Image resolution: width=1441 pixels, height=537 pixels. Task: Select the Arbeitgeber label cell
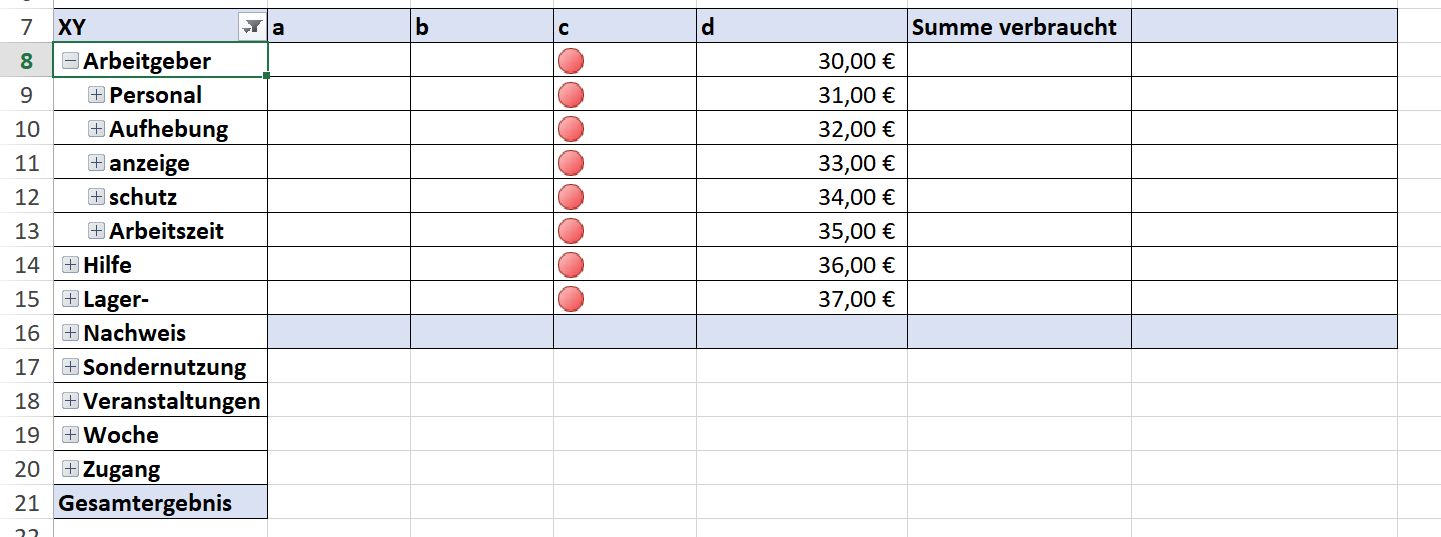tap(160, 61)
